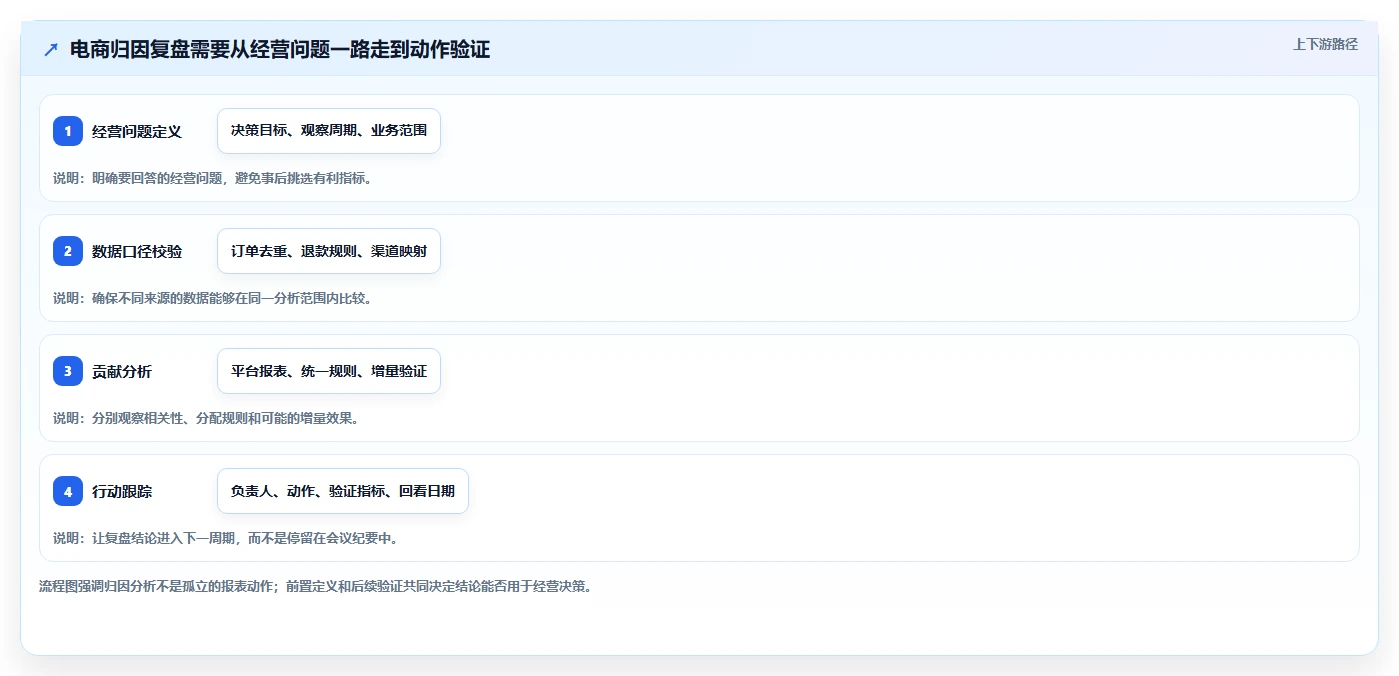Click the note 分别观察相关性
The image size is (1399, 676).
pos(206,418)
